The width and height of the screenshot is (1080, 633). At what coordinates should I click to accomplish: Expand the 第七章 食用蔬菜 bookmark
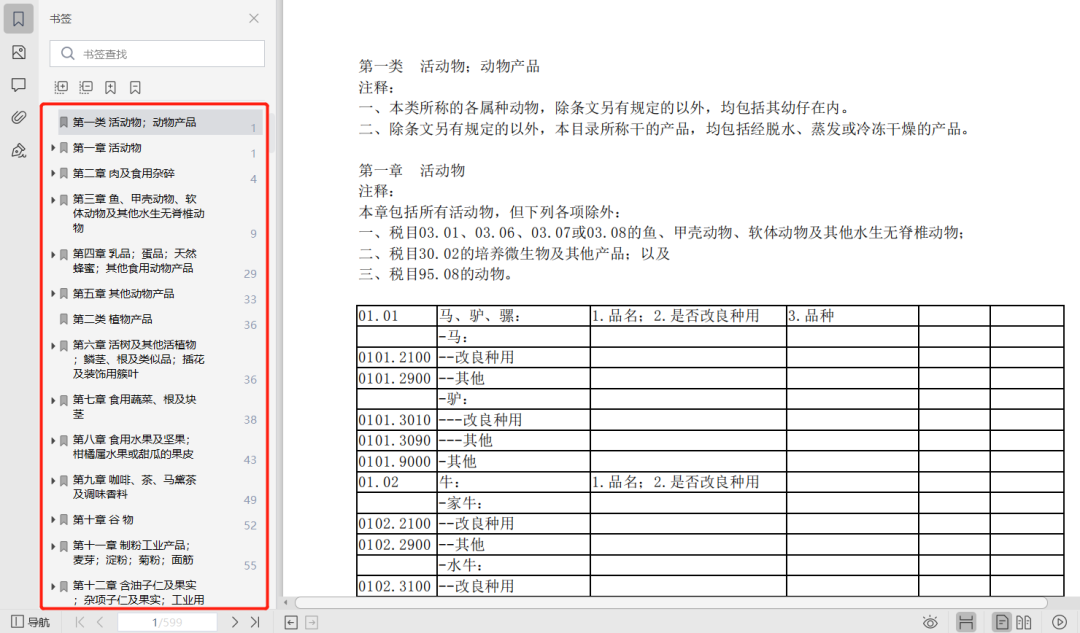tap(53, 399)
